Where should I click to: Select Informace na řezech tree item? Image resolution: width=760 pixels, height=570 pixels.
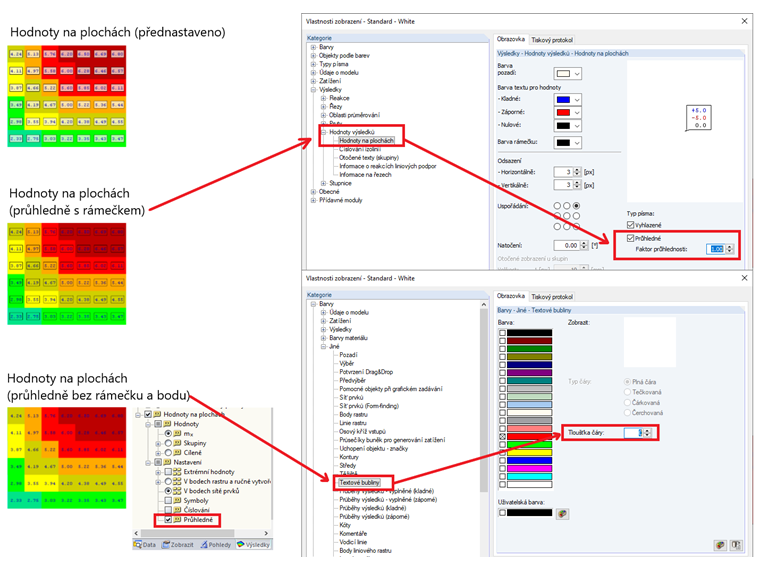(x=365, y=174)
